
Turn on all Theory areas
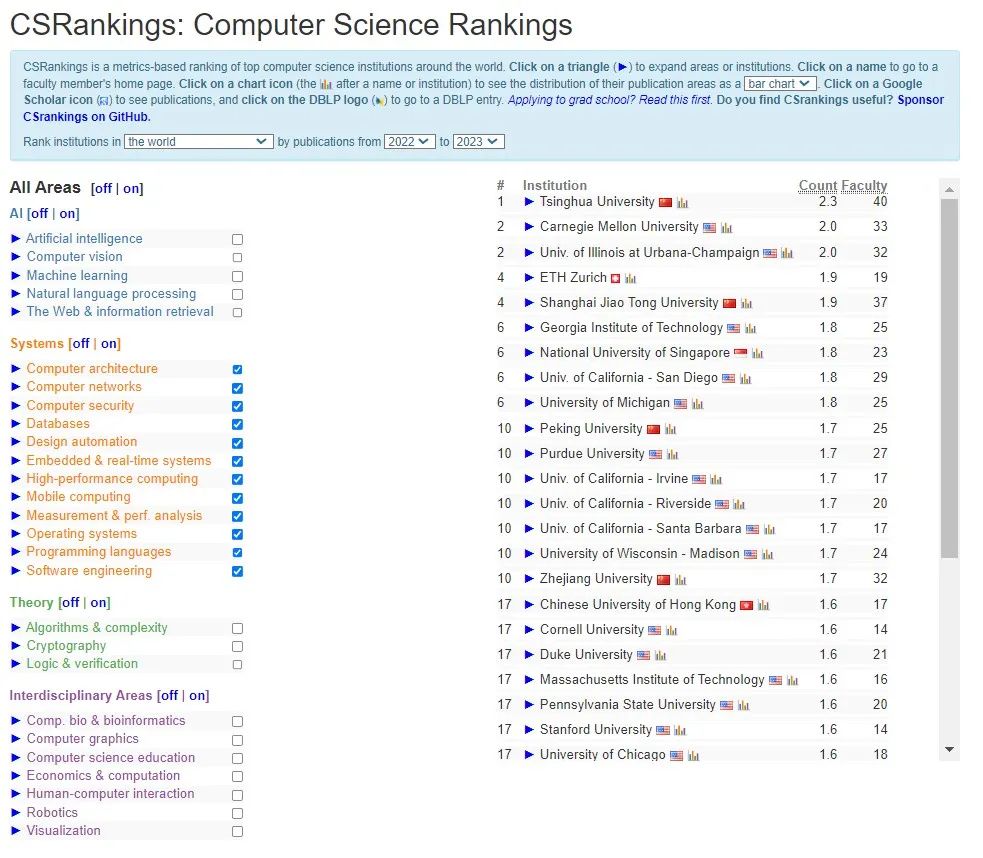tap(99, 603)
